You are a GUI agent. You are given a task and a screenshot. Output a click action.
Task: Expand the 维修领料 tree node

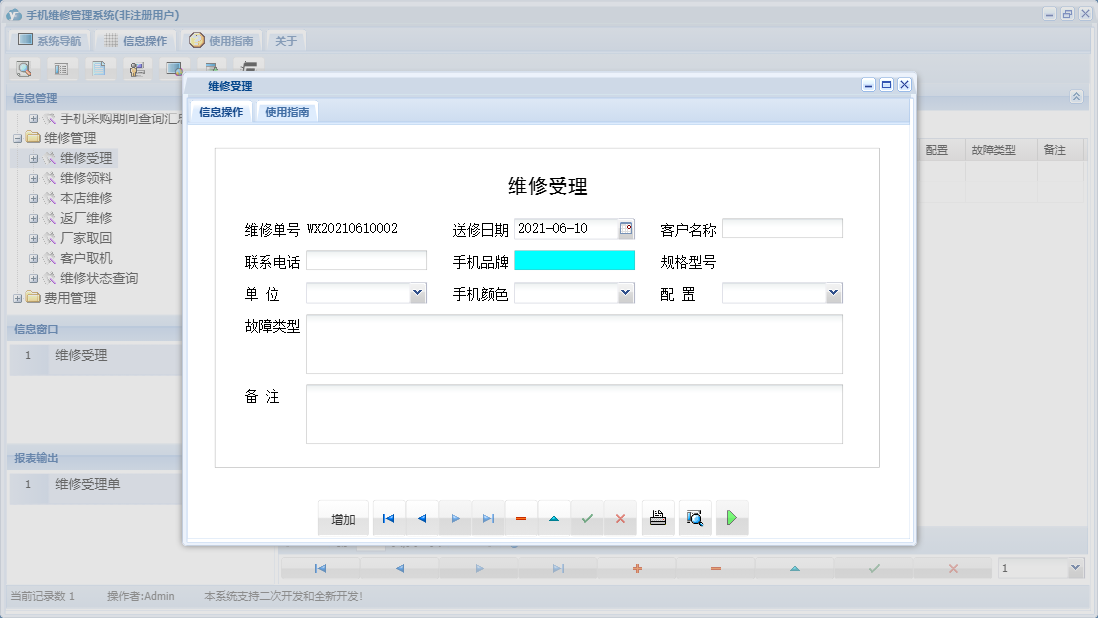pyautogui.click(x=33, y=178)
